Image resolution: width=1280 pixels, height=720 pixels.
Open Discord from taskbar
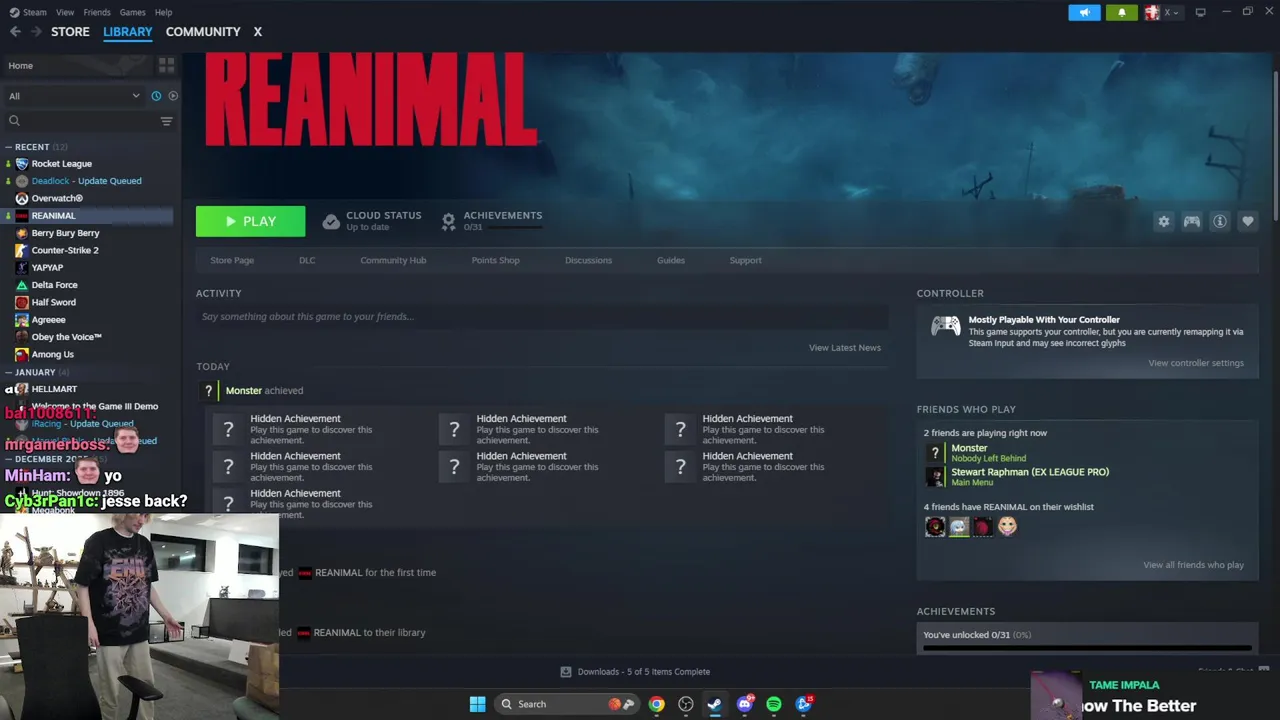tap(745, 704)
